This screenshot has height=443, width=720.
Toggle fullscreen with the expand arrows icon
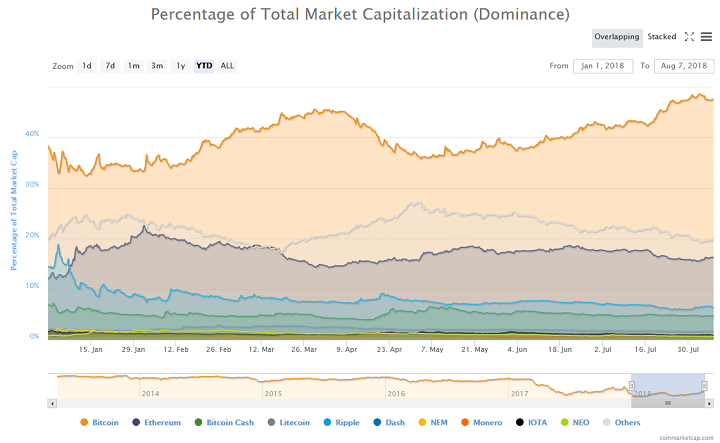click(x=689, y=37)
